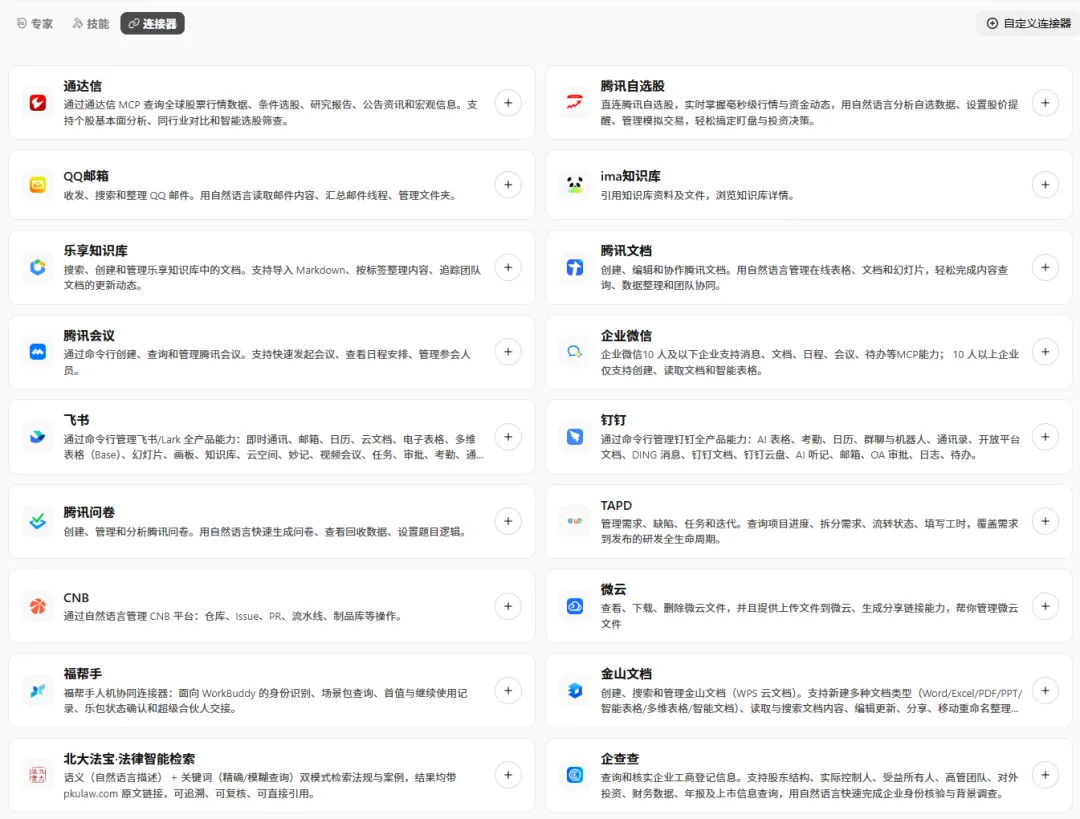Click the 金山文档 logo icon
Viewport: 1080px width, 819px height.
pyautogui.click(x=574, y=690)
